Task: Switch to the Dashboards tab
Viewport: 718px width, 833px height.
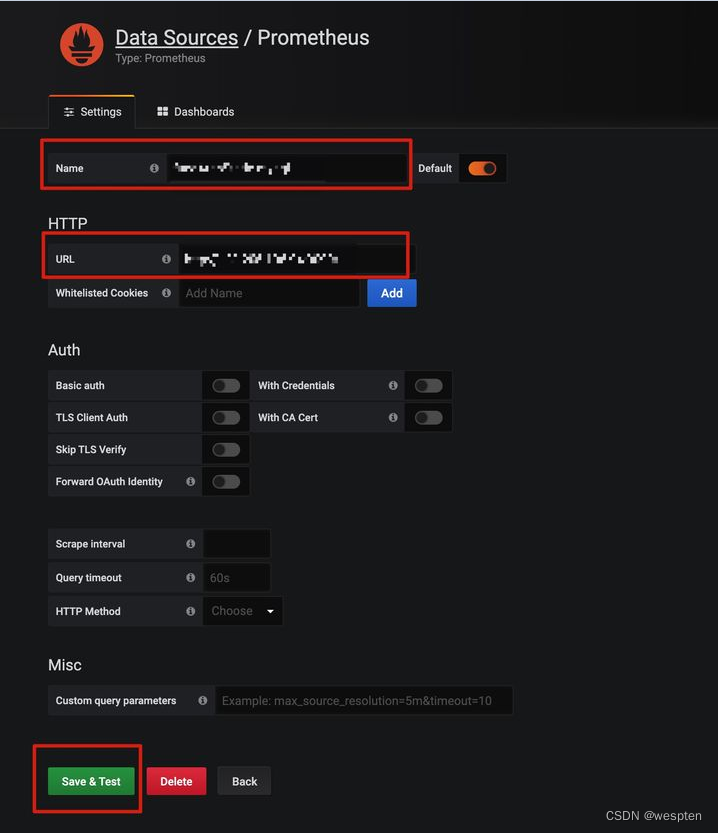Action: click(x=195, y=112)
